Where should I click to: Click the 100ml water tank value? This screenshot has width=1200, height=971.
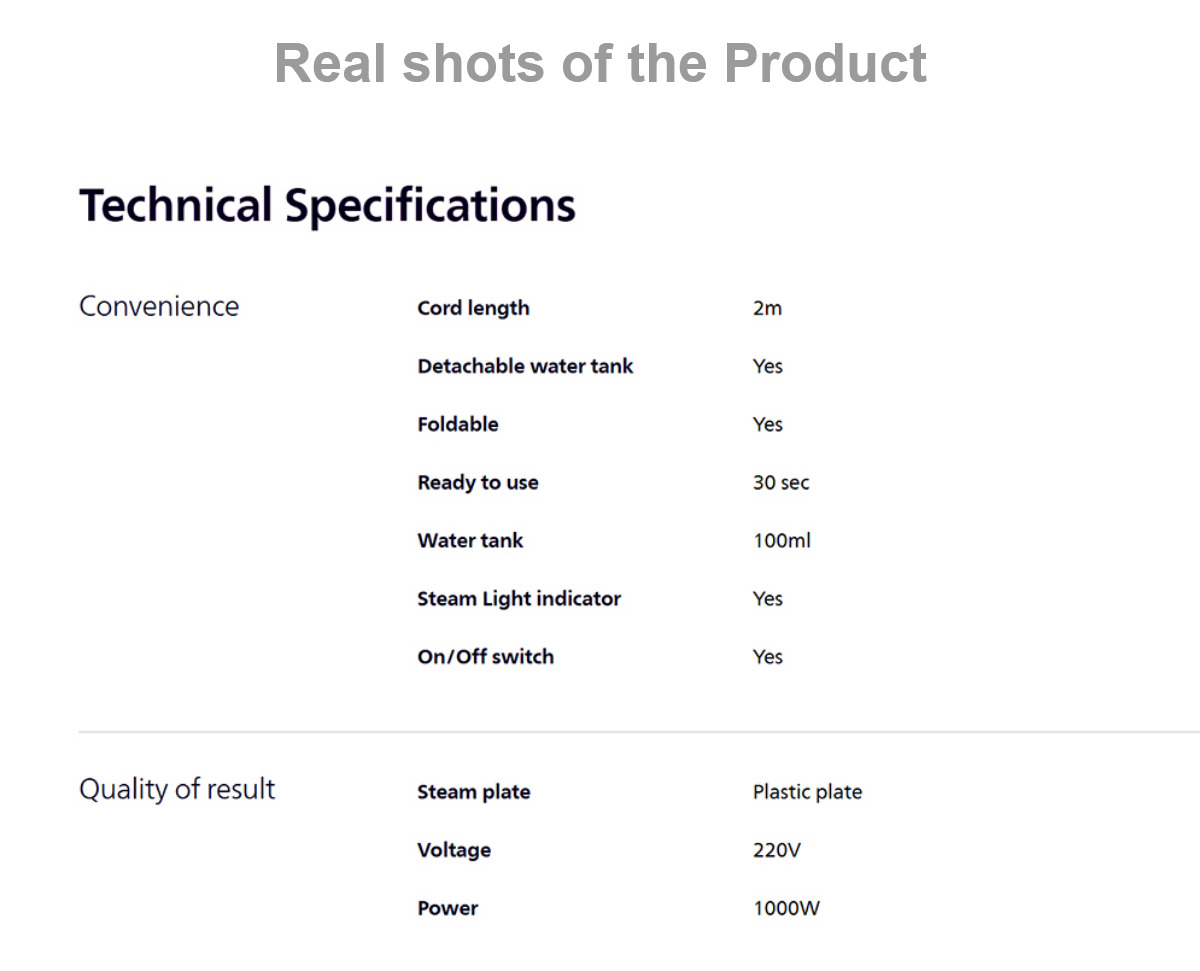click(782, 540)
